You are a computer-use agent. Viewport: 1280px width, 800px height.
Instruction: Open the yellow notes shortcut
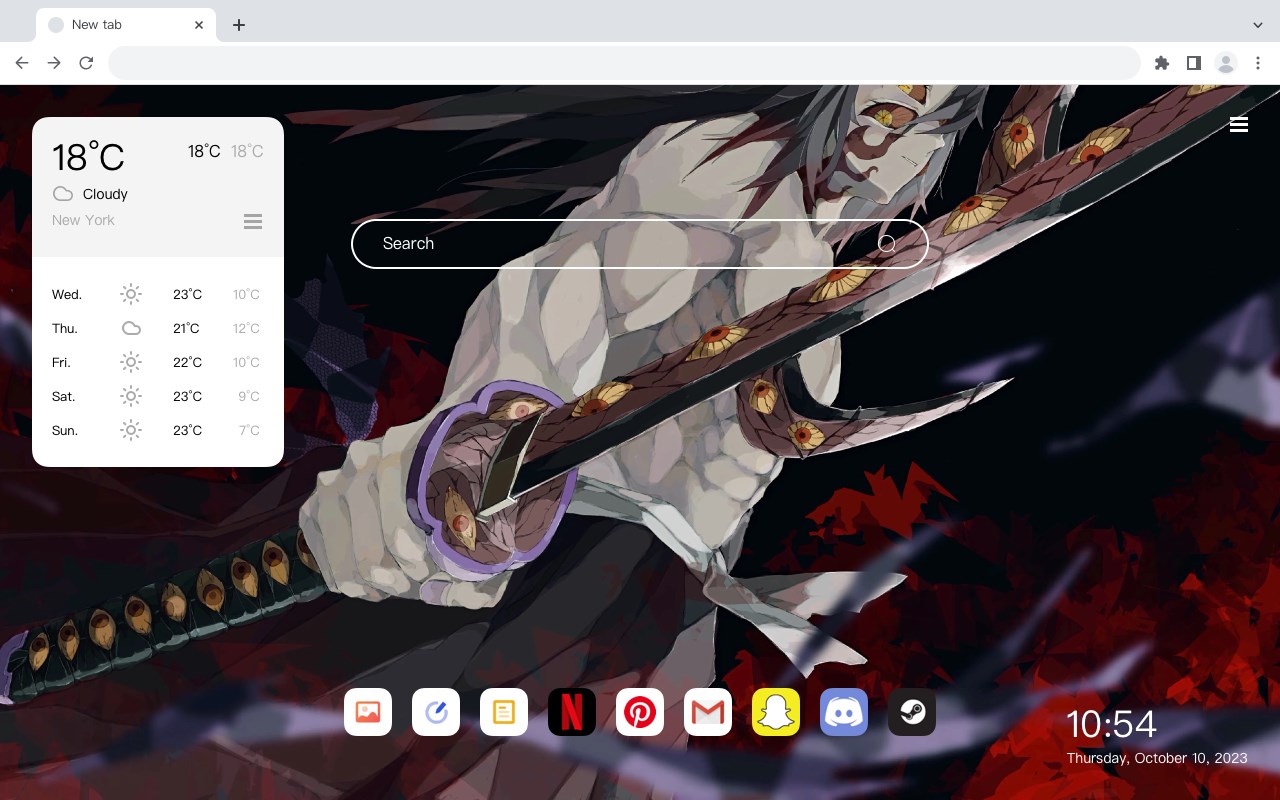pyautogui.click(x=504, y=712)
